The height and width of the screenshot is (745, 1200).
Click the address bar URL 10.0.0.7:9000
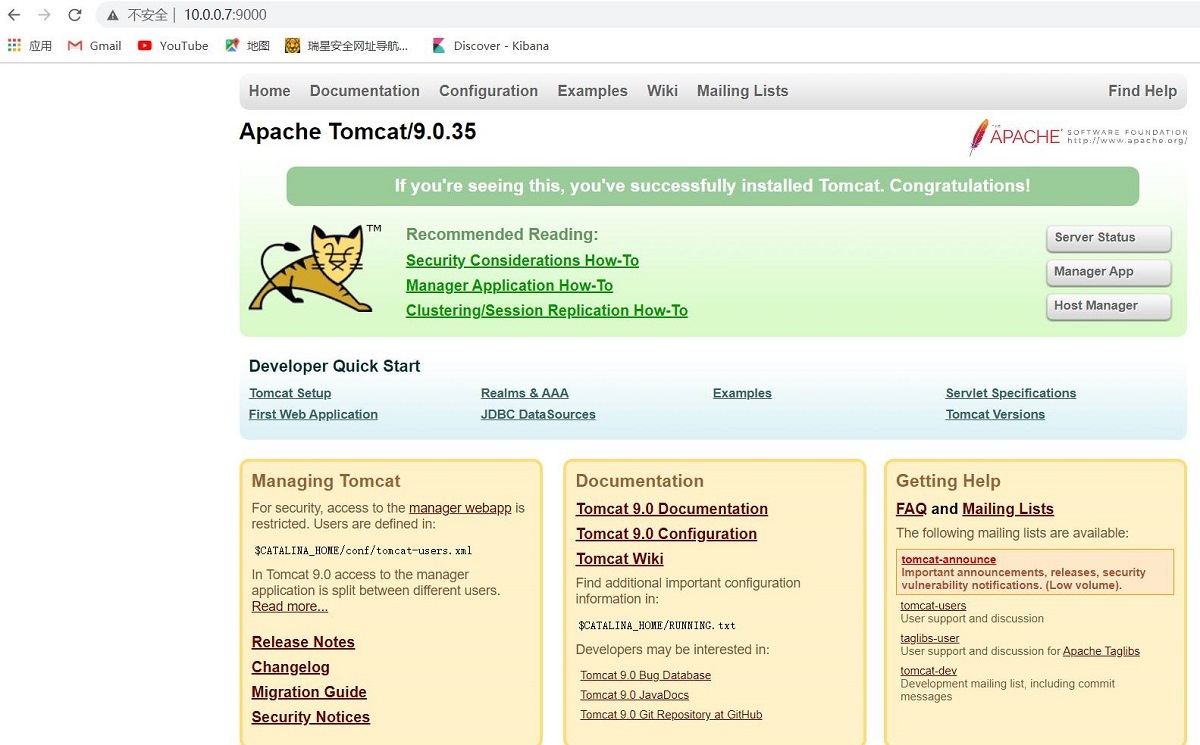225,15
